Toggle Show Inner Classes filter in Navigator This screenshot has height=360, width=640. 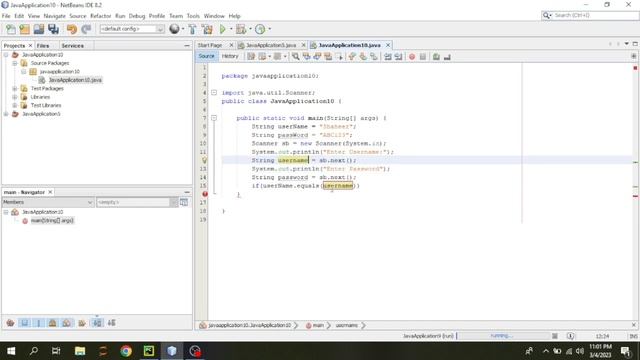pyautogui.click(x=67, y=323)
